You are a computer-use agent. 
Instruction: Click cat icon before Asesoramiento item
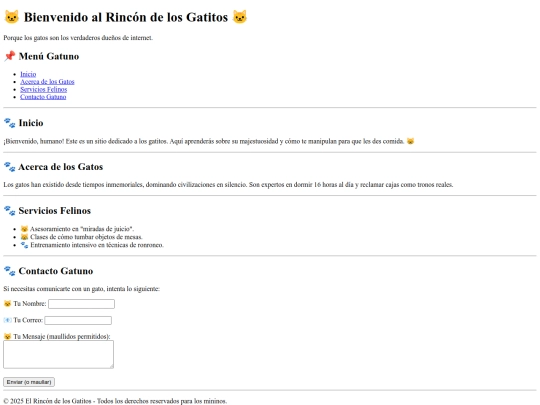pyautogui.click(x=24, y=229)
